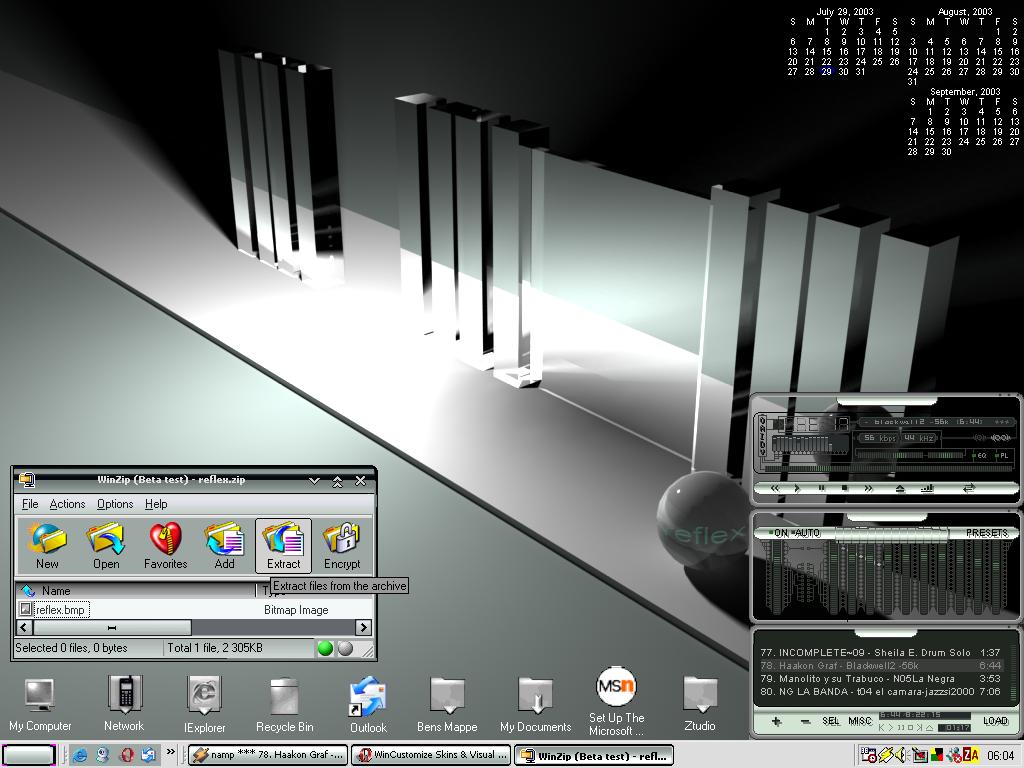
Task: Toggle the equalizer ON switch
Action: (778, 533)
